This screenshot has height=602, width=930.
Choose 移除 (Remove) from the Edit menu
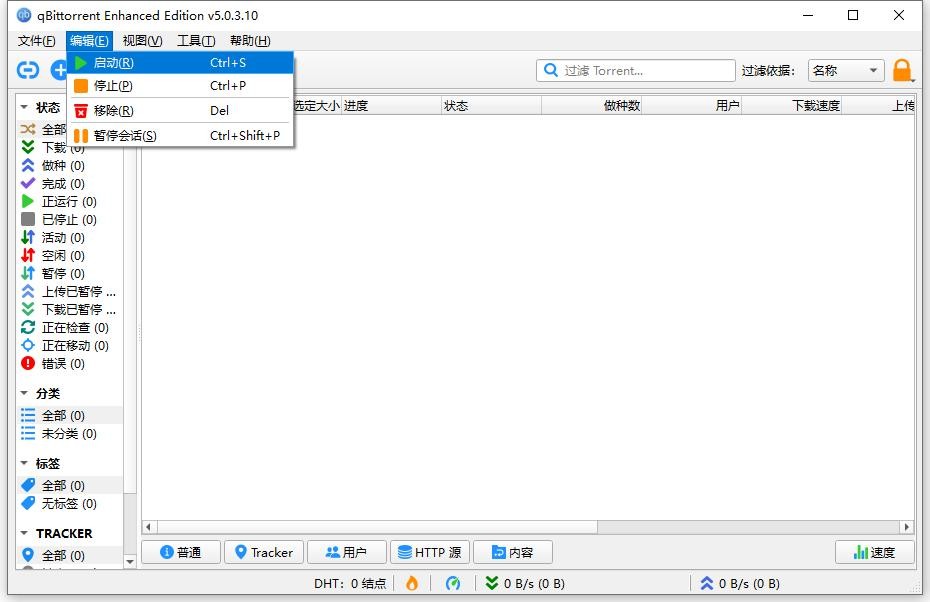tap(113, 111)
